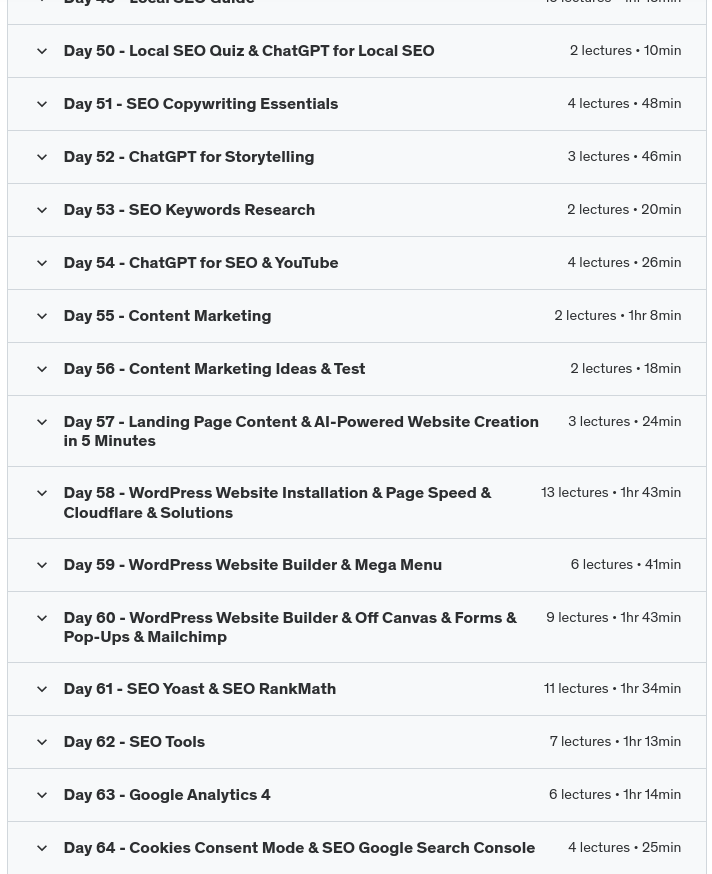Open chevron for Day 60 section
This screenshot has width=712, height=874.
coord(42,618)
